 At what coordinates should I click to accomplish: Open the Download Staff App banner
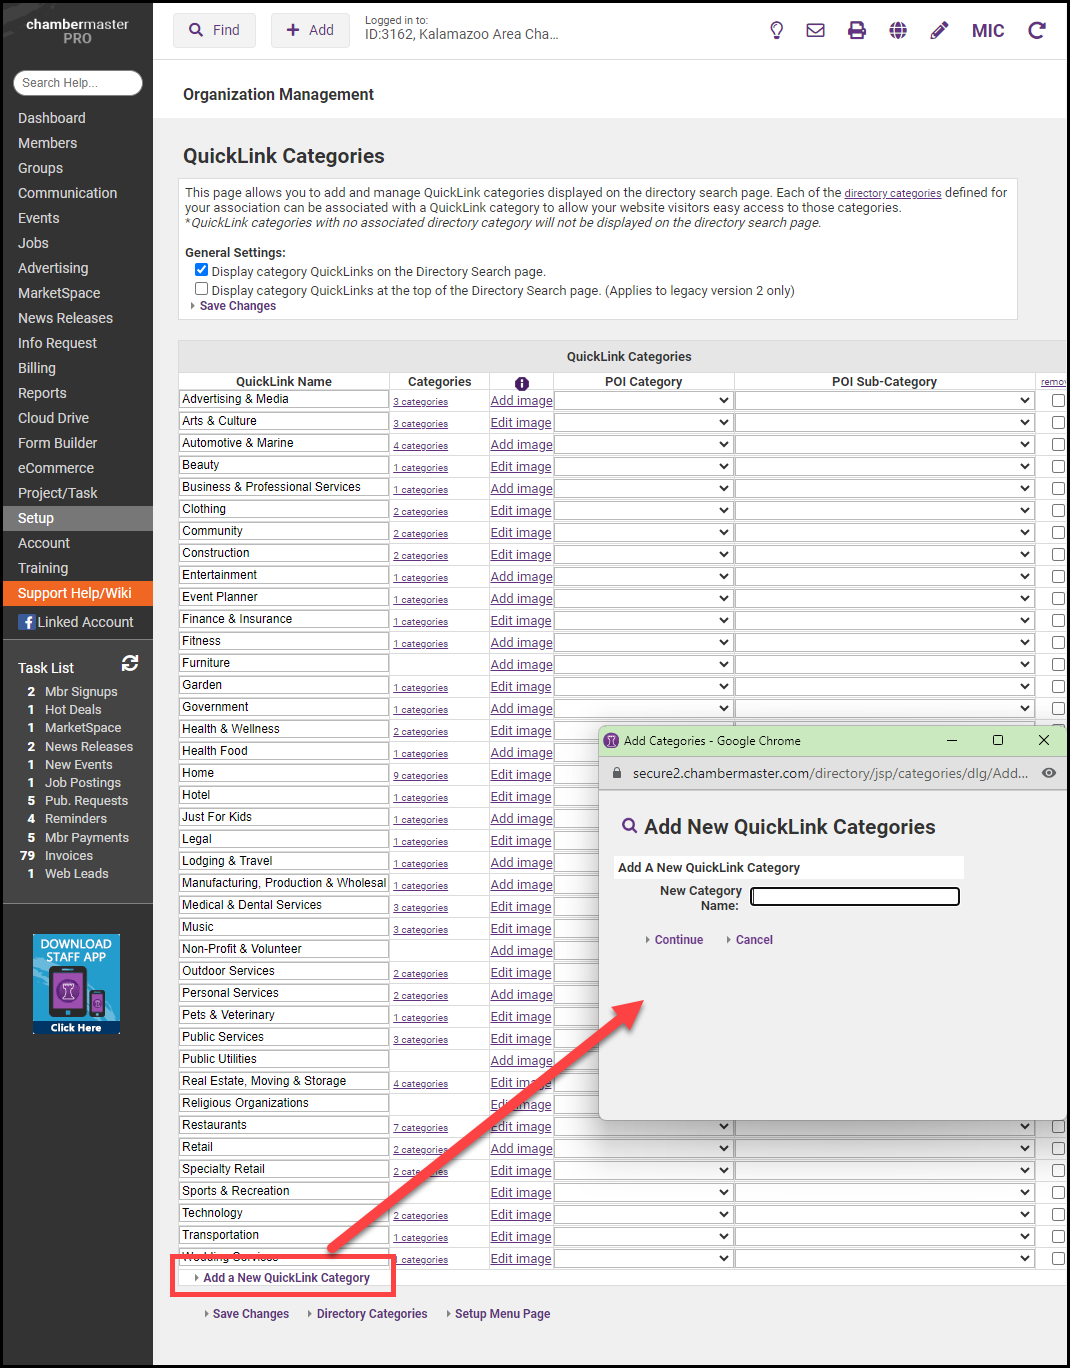[76, 984]
